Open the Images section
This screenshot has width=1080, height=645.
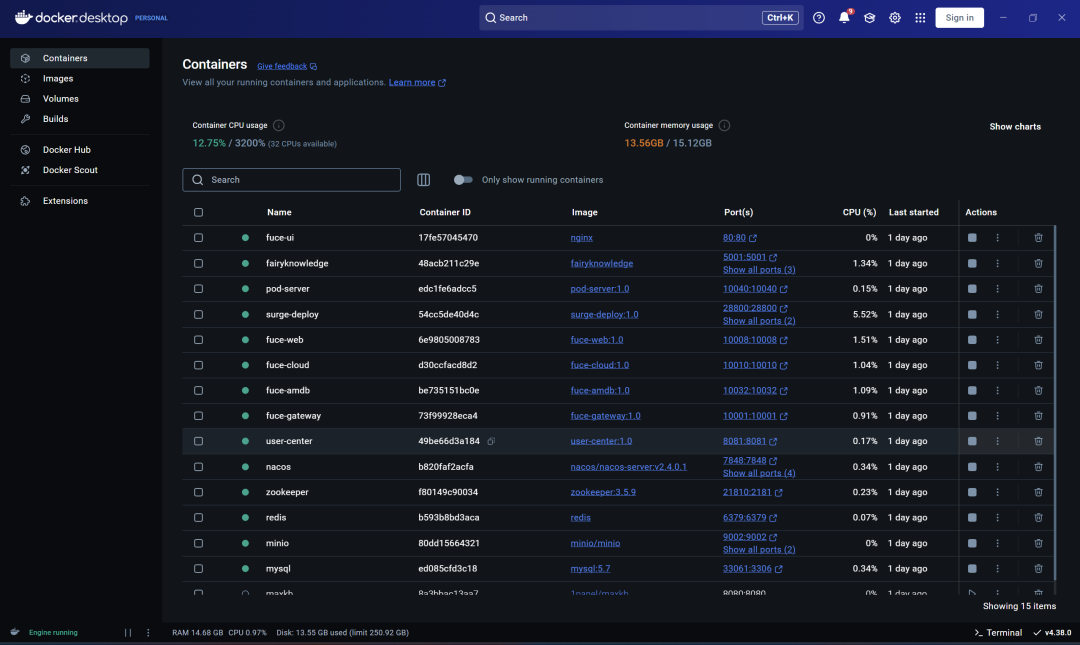coord(80,79)
